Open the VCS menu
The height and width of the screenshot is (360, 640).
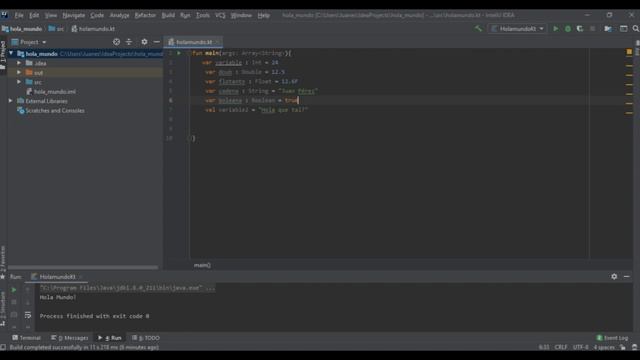[220, 15]
